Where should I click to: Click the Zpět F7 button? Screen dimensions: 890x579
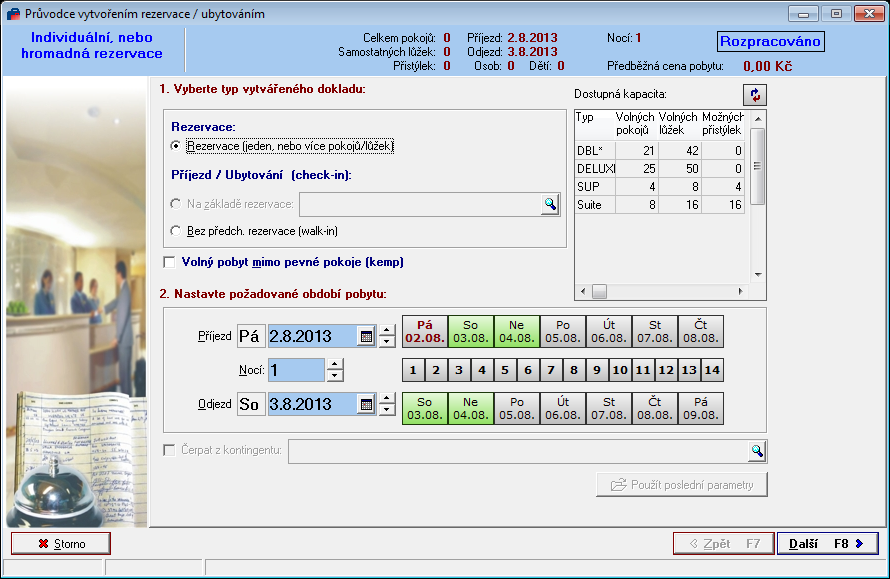[x=723, y=543]
